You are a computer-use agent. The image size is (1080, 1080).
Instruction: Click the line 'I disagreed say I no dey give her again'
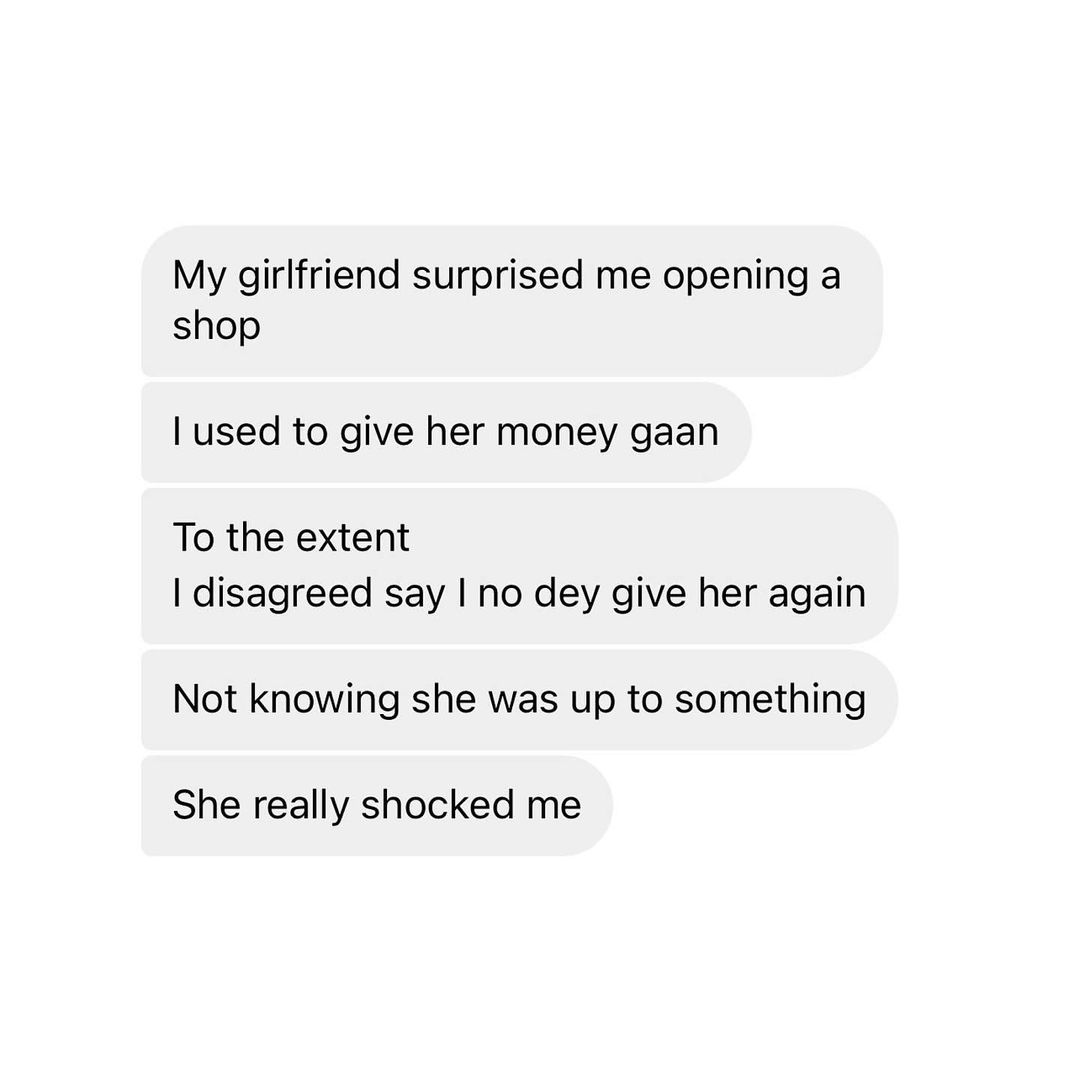pyautogui.click(x=519, y=594)
